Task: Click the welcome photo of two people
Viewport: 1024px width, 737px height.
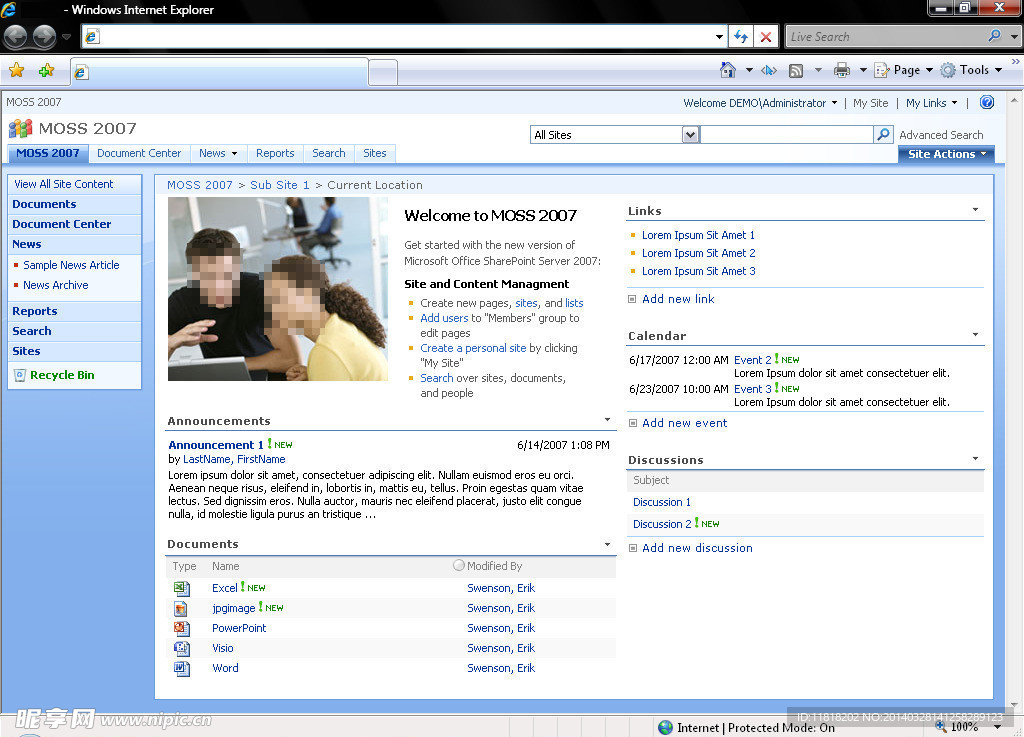Action: click(x=278, y=289)
